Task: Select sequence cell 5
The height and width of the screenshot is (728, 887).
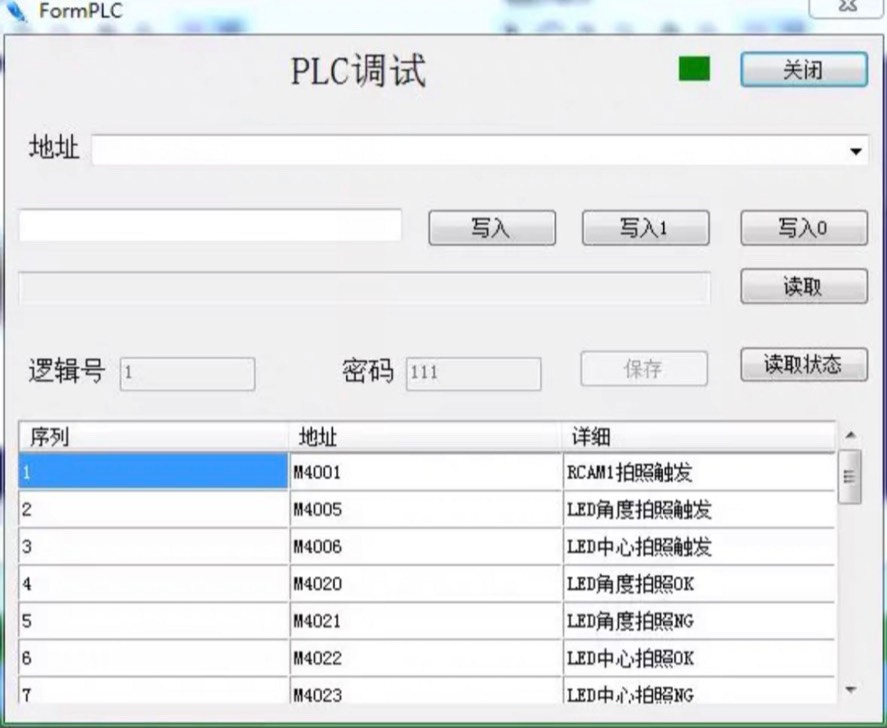Action: [x=154, y=621]
